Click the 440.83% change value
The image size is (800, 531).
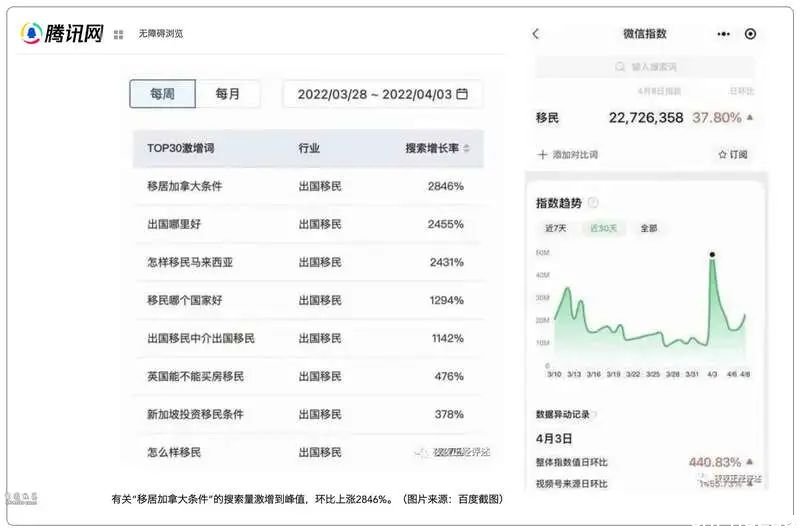click(715, 462)
